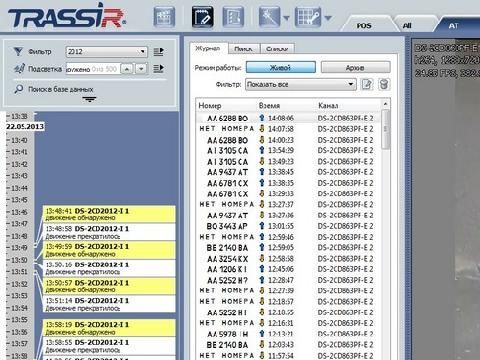Expand the Показать все filter dropdown
This screenshot has width=480, height=360.
click(x=301, y=84)
